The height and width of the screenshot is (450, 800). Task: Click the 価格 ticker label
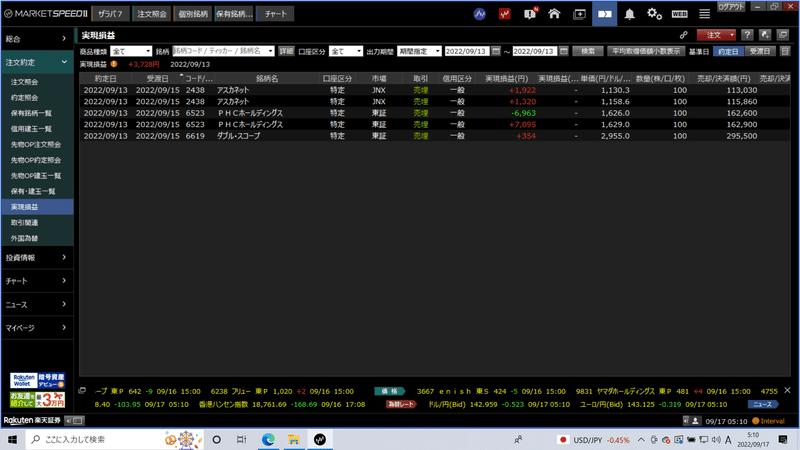point(389,391)
